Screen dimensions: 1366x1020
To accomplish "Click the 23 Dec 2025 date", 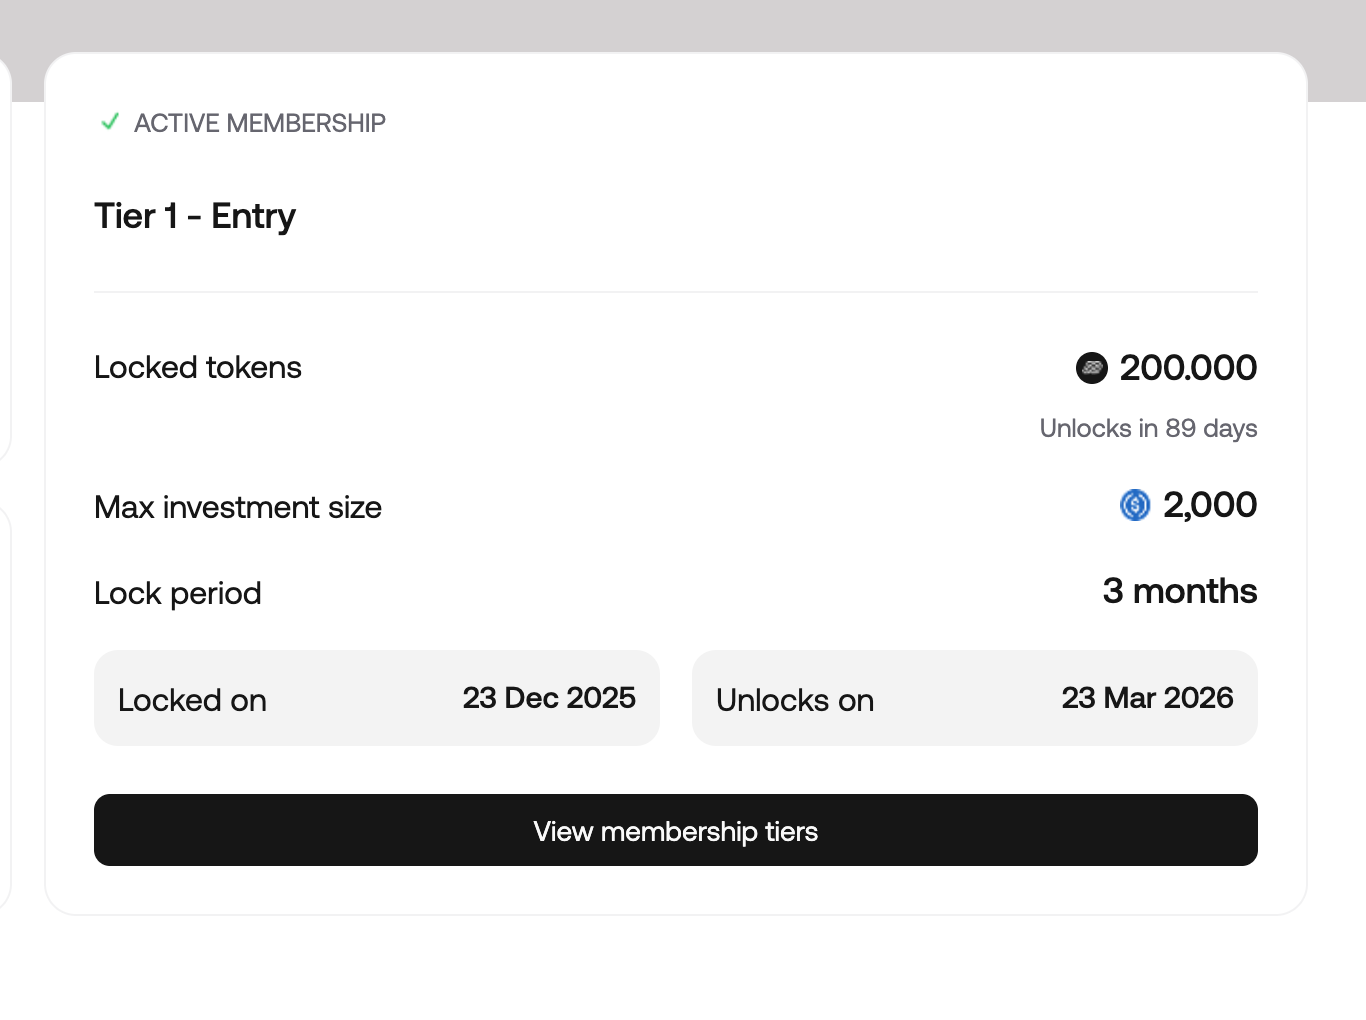I will pyautogui.click(x=548, y=698).
